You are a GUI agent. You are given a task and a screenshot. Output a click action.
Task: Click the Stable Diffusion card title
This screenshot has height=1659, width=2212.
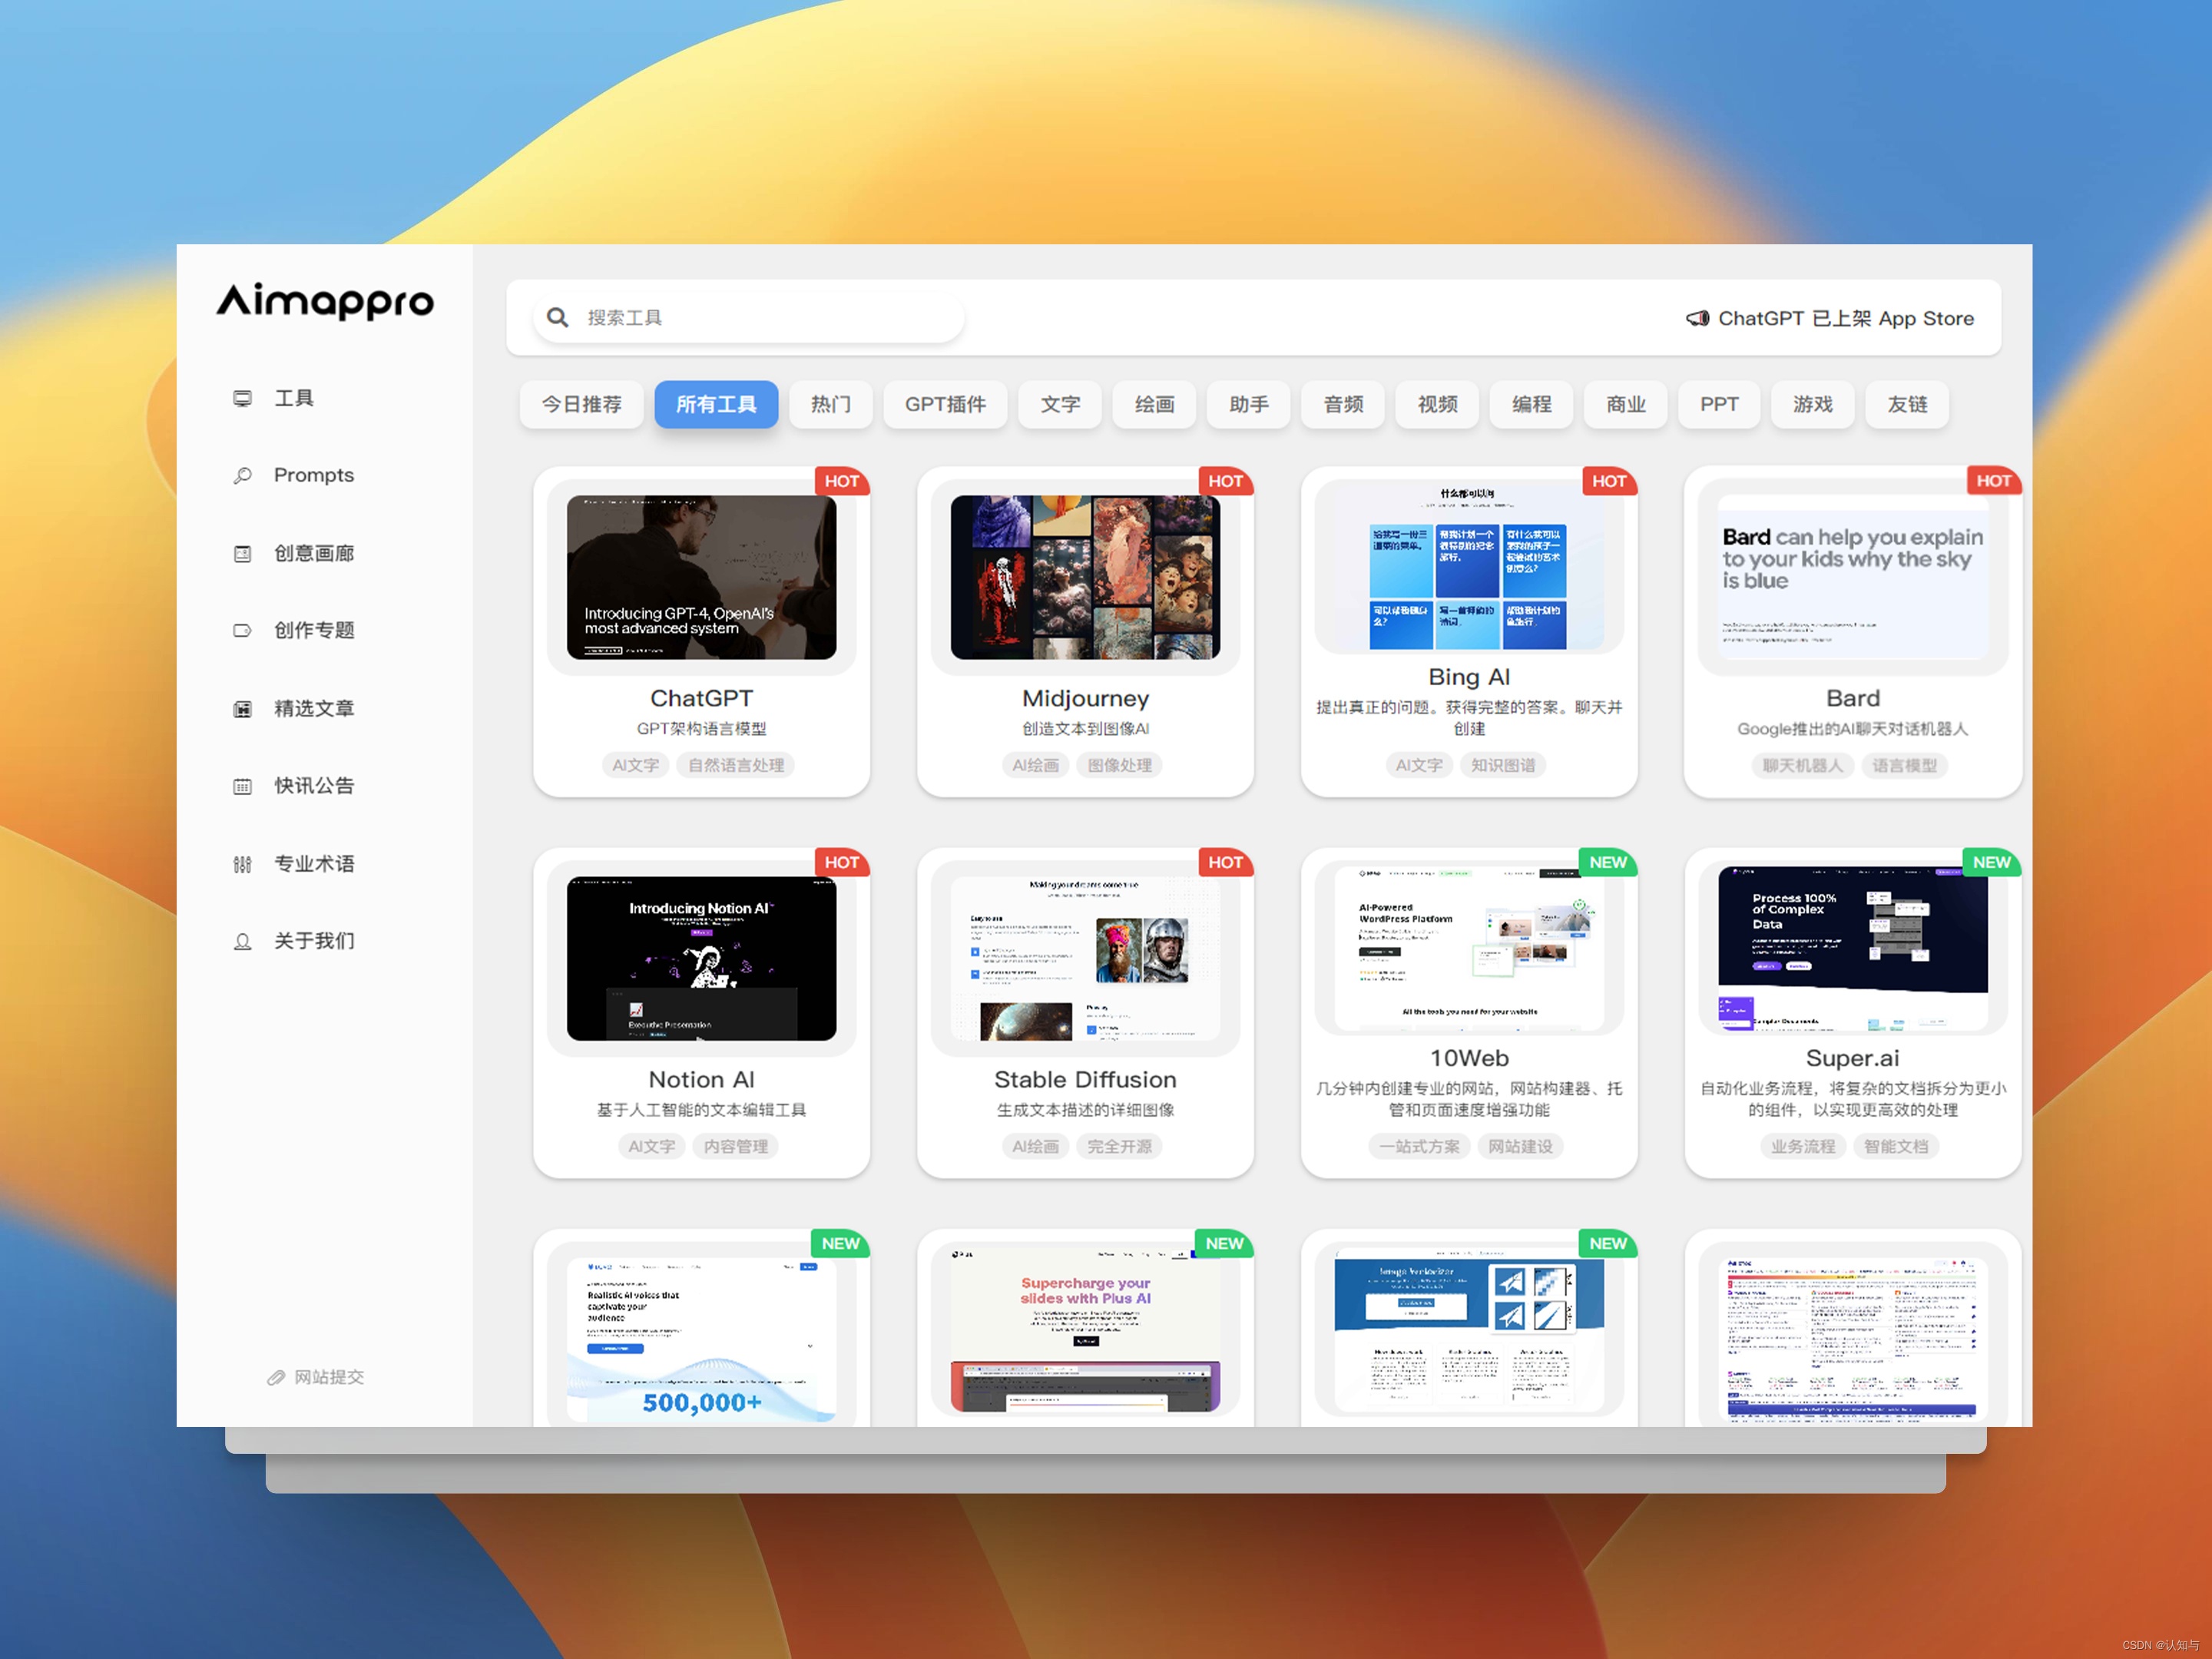pyautogui.click(x=1085, y=1079)
